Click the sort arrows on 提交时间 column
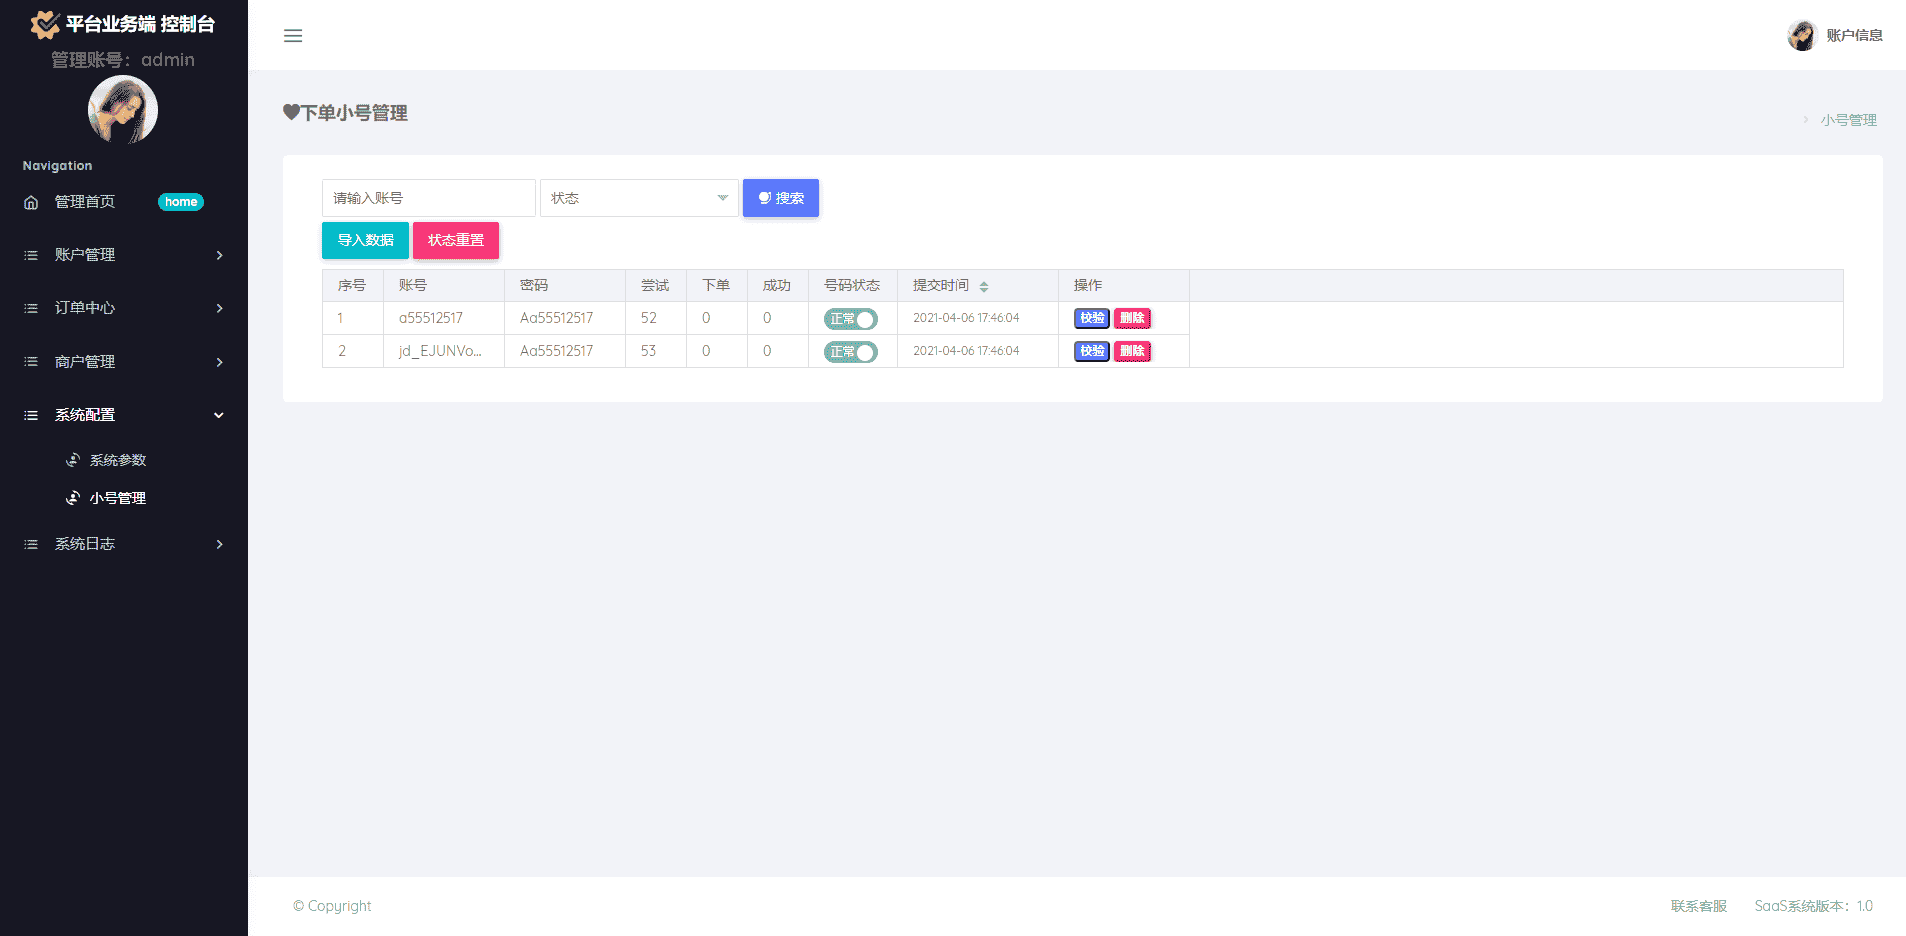Screen dimensions: 1906x936 tap(984, 287)
